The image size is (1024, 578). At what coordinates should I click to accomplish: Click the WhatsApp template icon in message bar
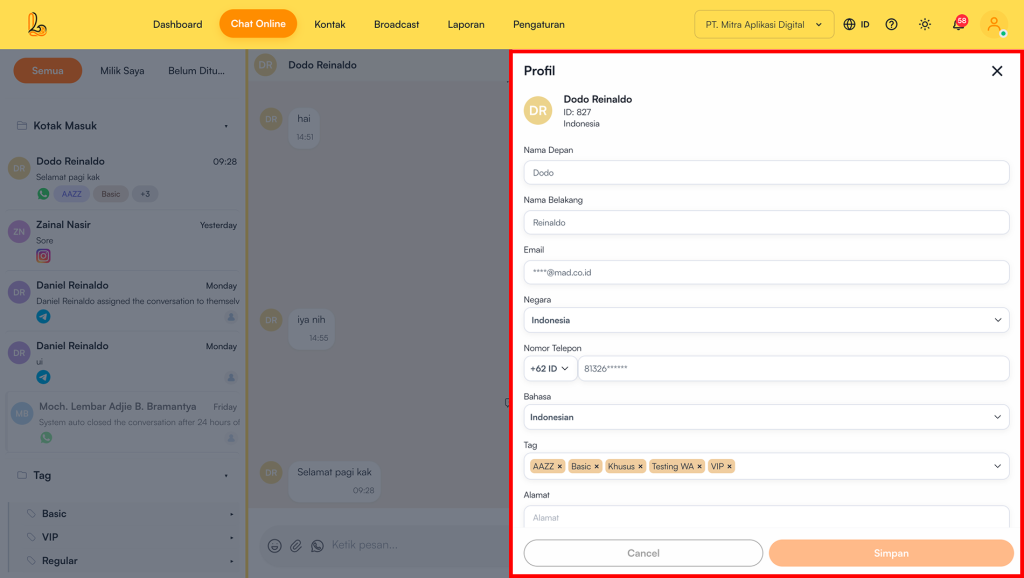pos(317,546)
